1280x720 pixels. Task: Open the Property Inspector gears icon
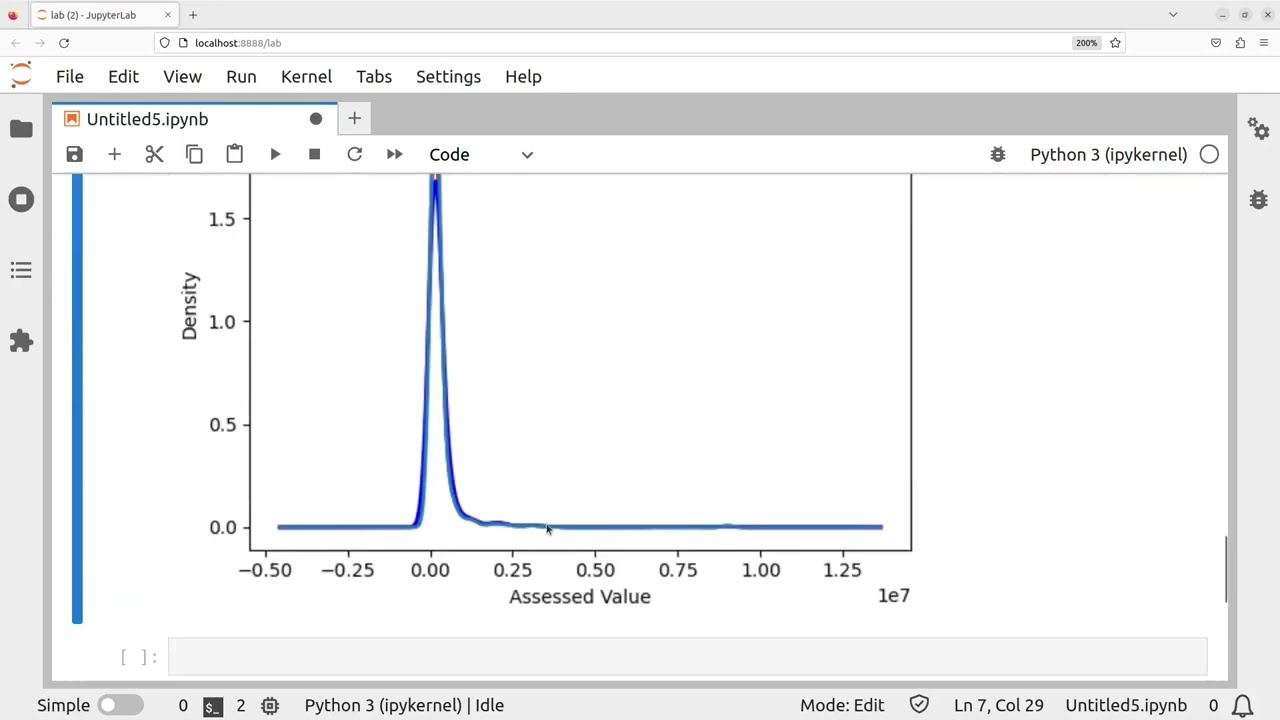1258,129
